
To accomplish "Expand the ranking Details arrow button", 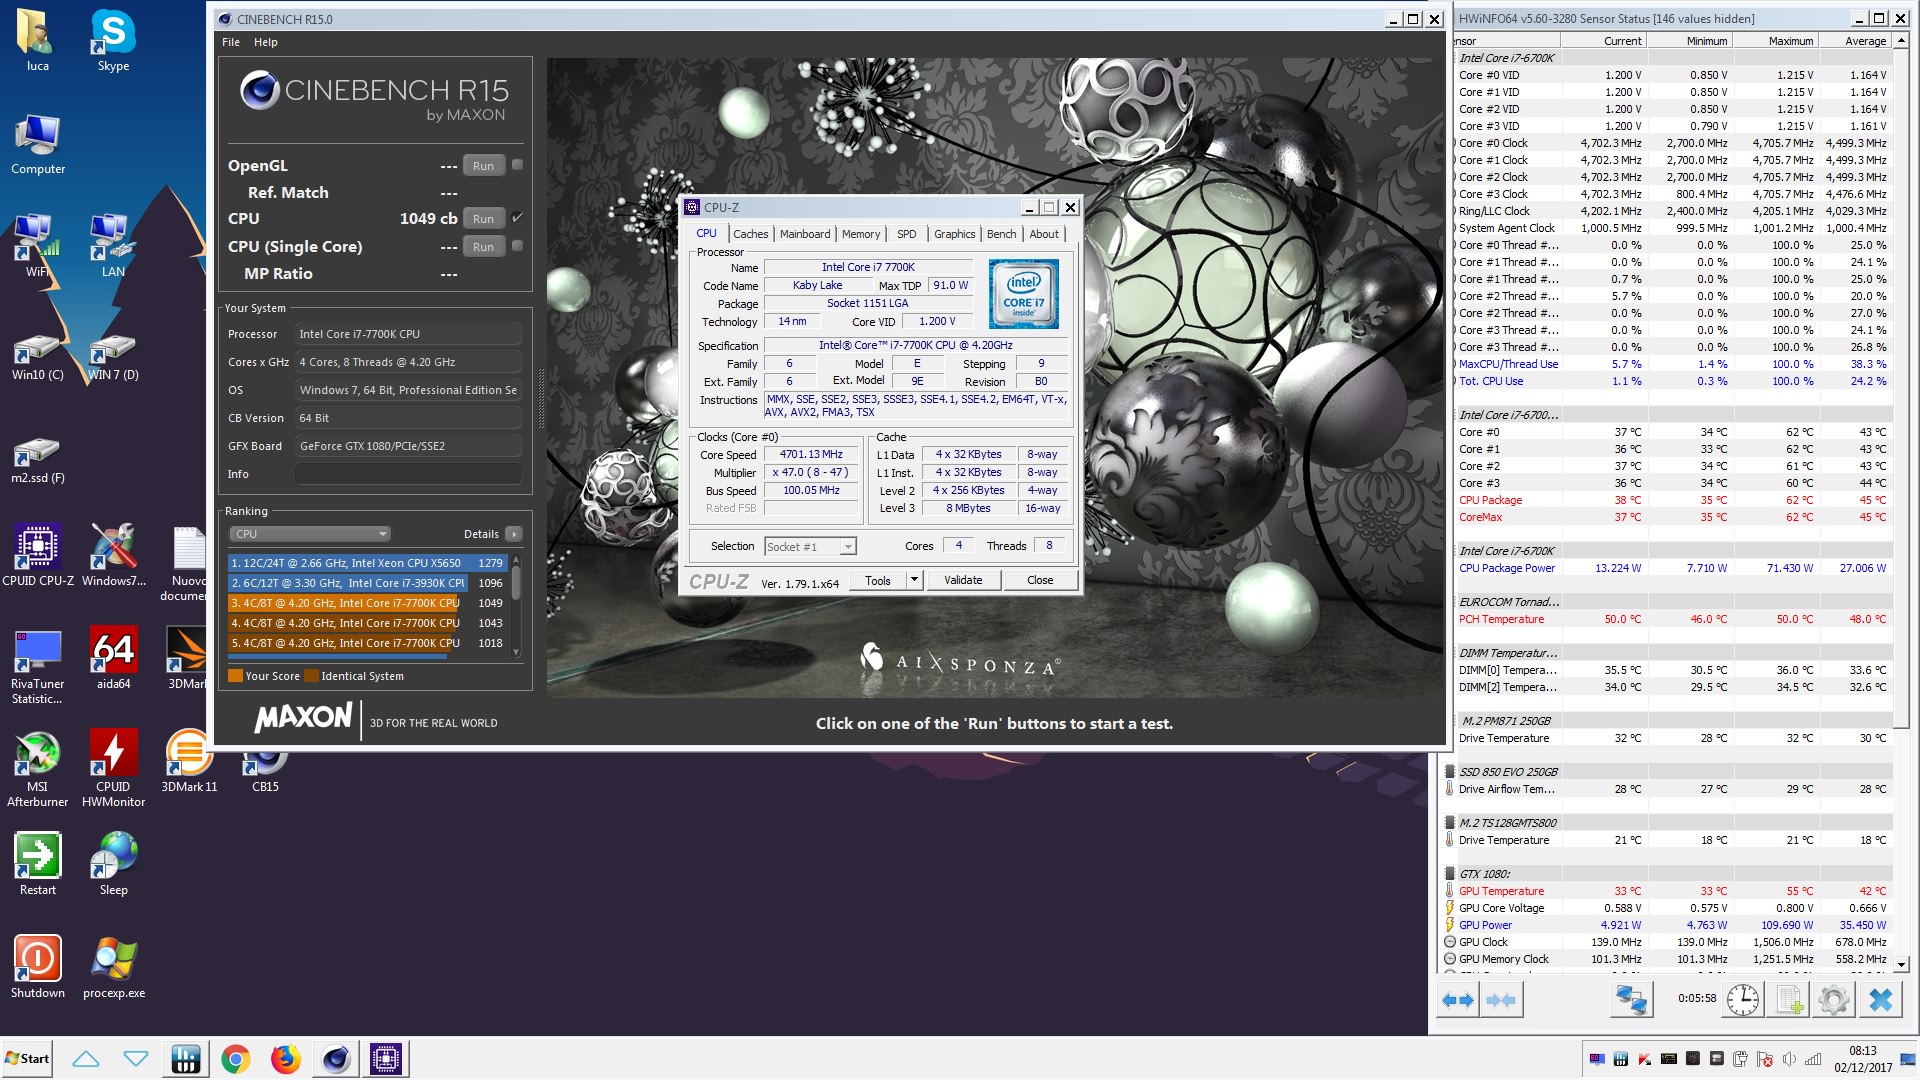I will 514,534.
